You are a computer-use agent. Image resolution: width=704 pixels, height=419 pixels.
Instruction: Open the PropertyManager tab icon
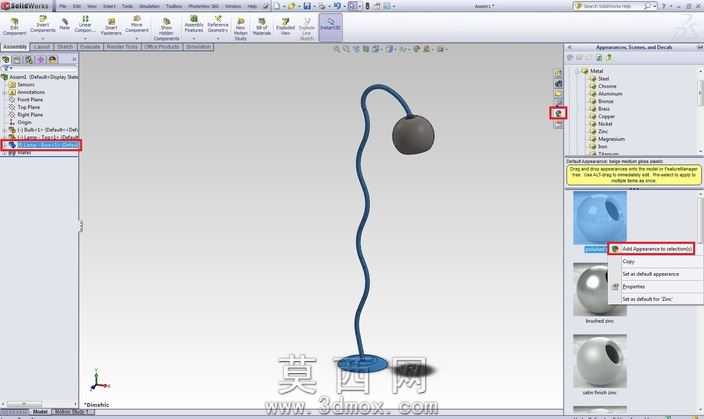(17, 60)
